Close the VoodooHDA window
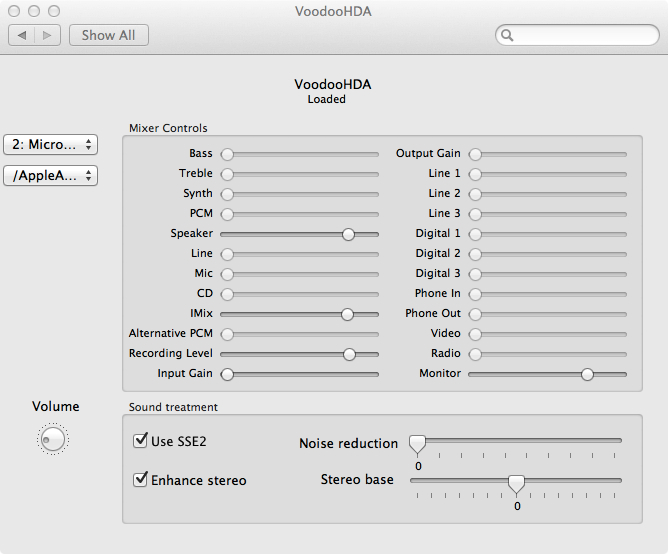 [x=14, y=11]
